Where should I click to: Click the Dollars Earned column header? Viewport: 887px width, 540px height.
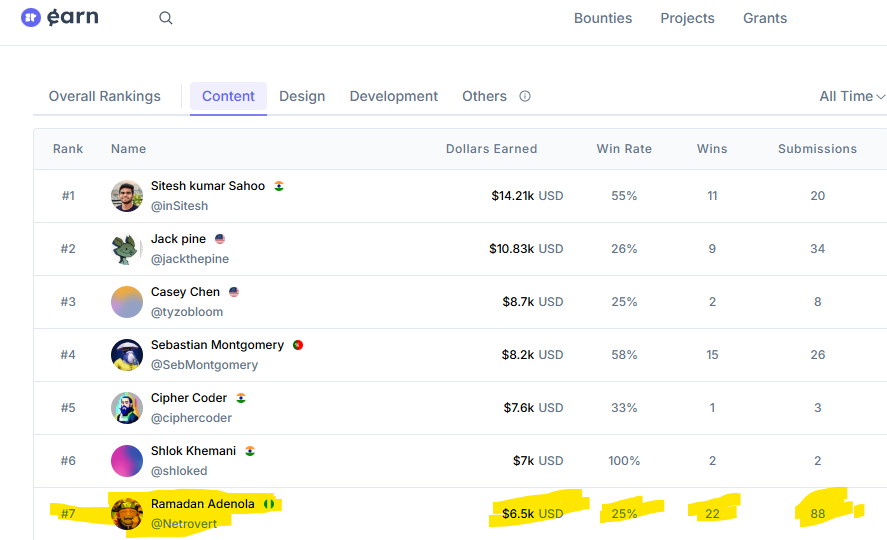492,149
